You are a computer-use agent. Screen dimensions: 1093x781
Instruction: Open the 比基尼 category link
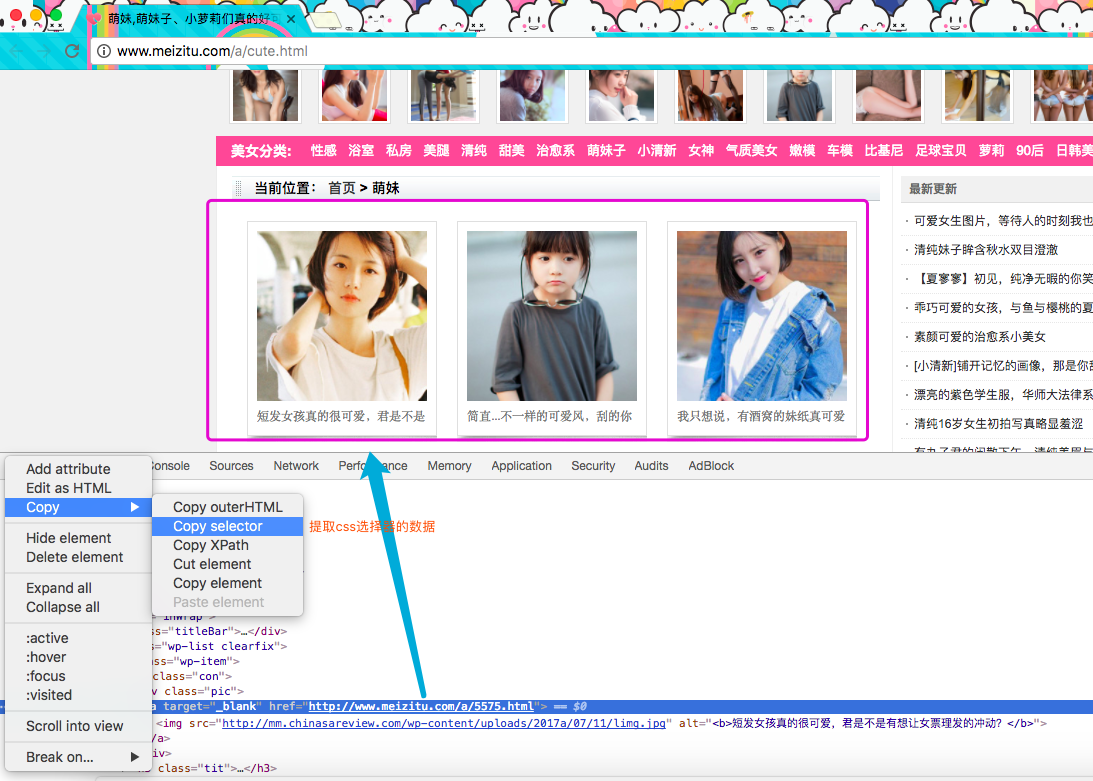[884, 151]
